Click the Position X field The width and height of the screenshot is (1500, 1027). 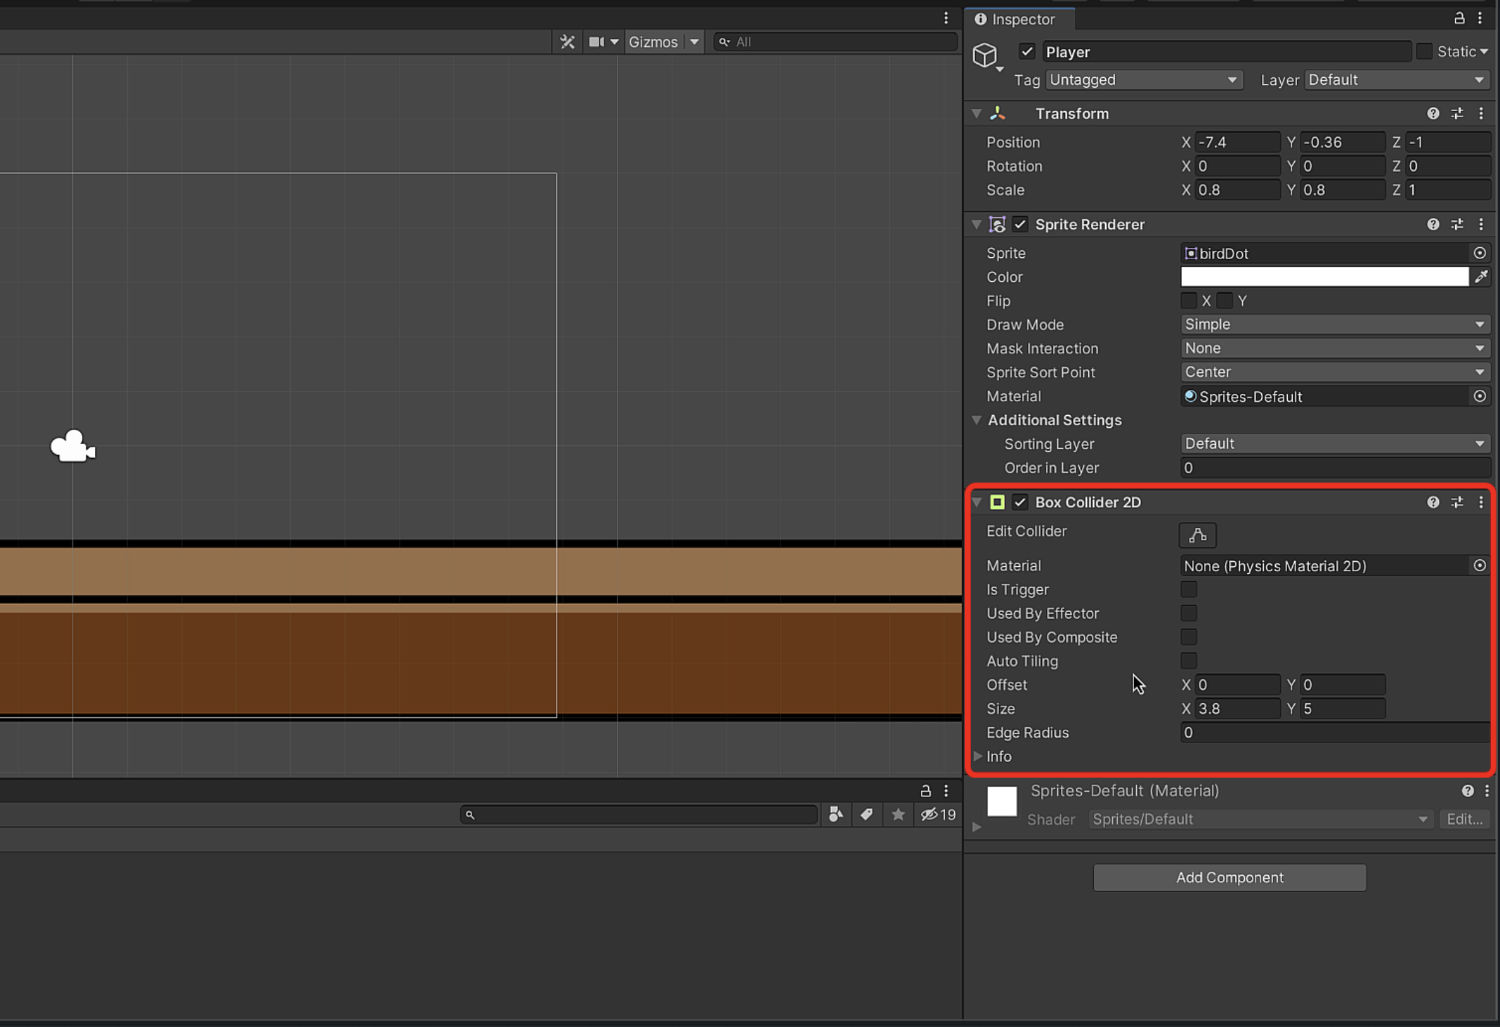(x=1237, y=142)
